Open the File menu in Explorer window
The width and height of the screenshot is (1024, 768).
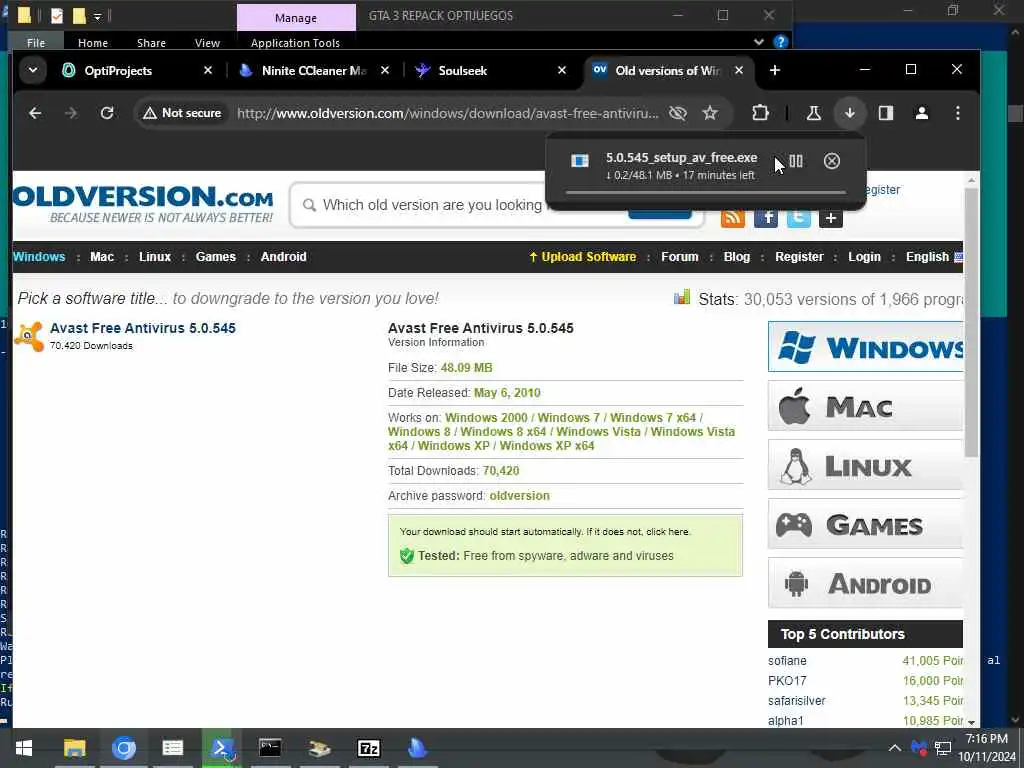pos(36,42)
